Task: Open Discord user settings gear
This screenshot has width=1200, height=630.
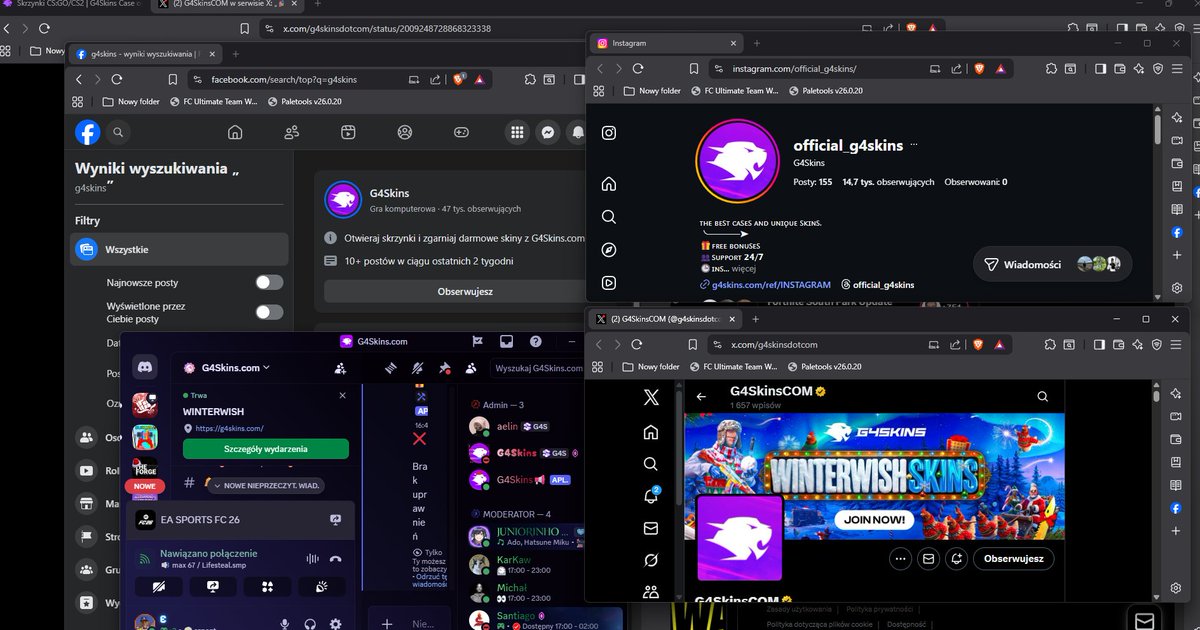Action: [x=336, y=624]
